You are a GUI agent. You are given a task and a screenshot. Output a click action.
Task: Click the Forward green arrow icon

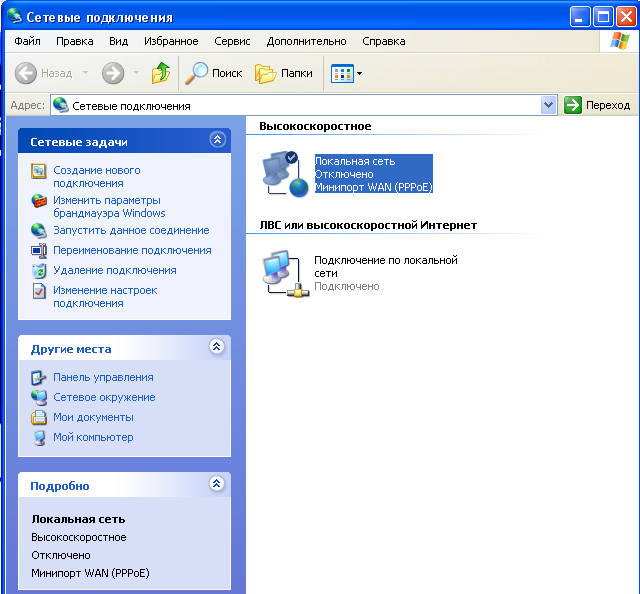point(113,73)
